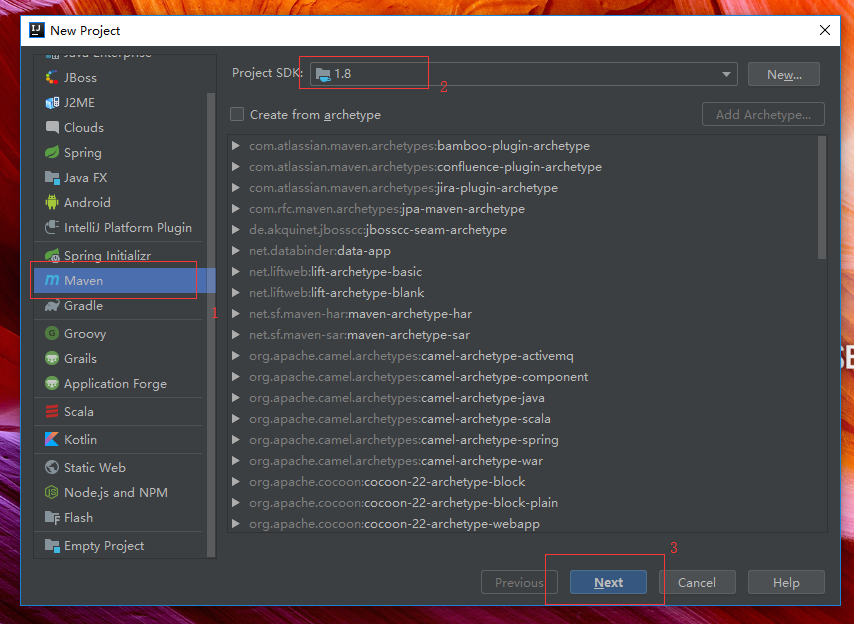This screenshot has width=854, height=624.
Task: Select camel-archetype-war row text
Action: (x=396, y=461)
